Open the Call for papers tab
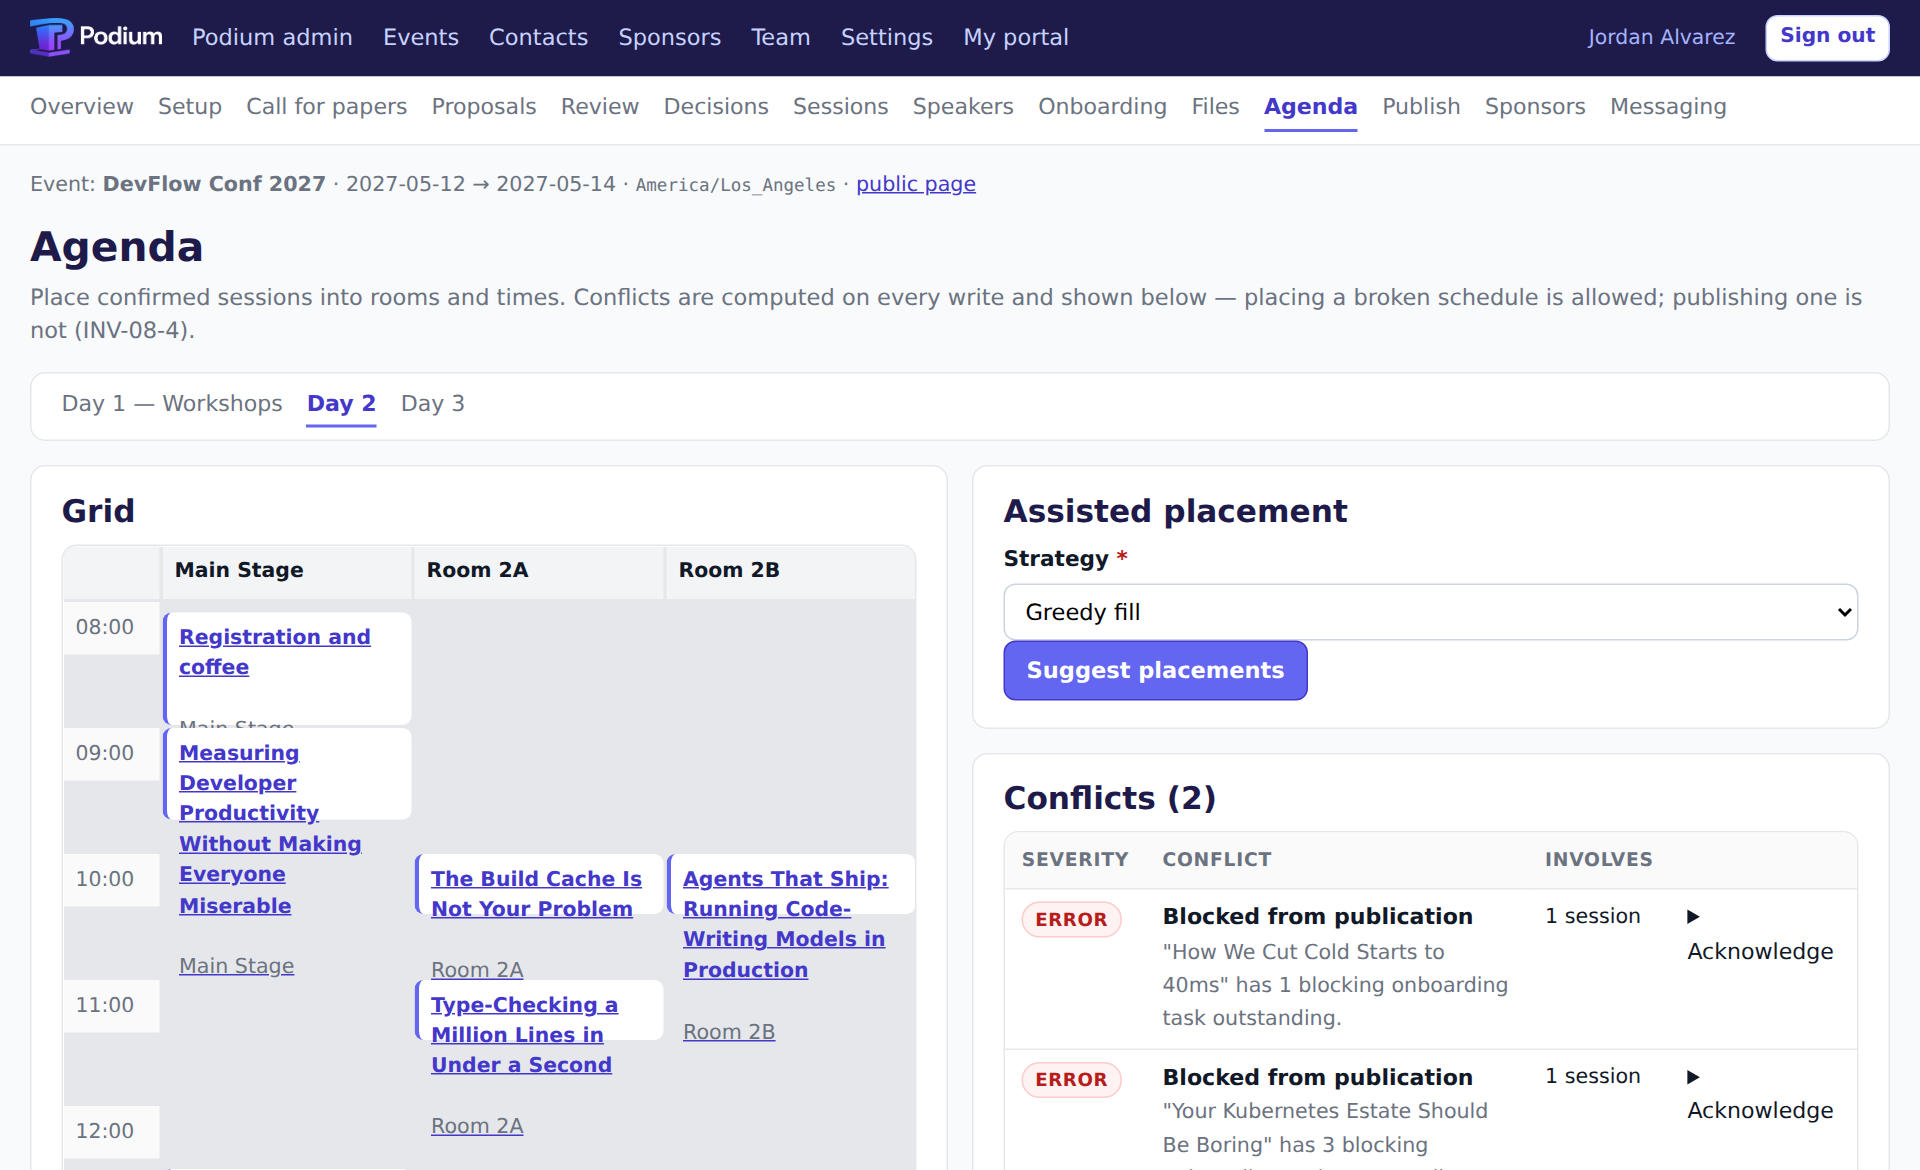The height and width of the screenshot is (1170, 1920). [x=326, y=106]
